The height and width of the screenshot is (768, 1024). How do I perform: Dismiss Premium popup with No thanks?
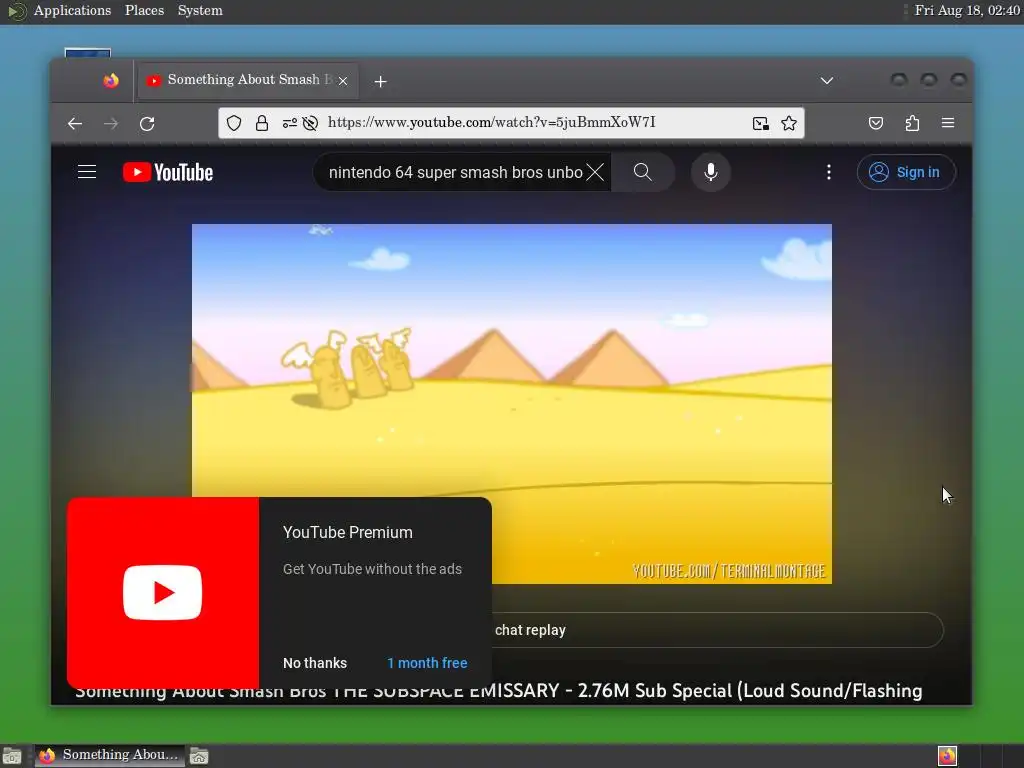coord(315,663)
